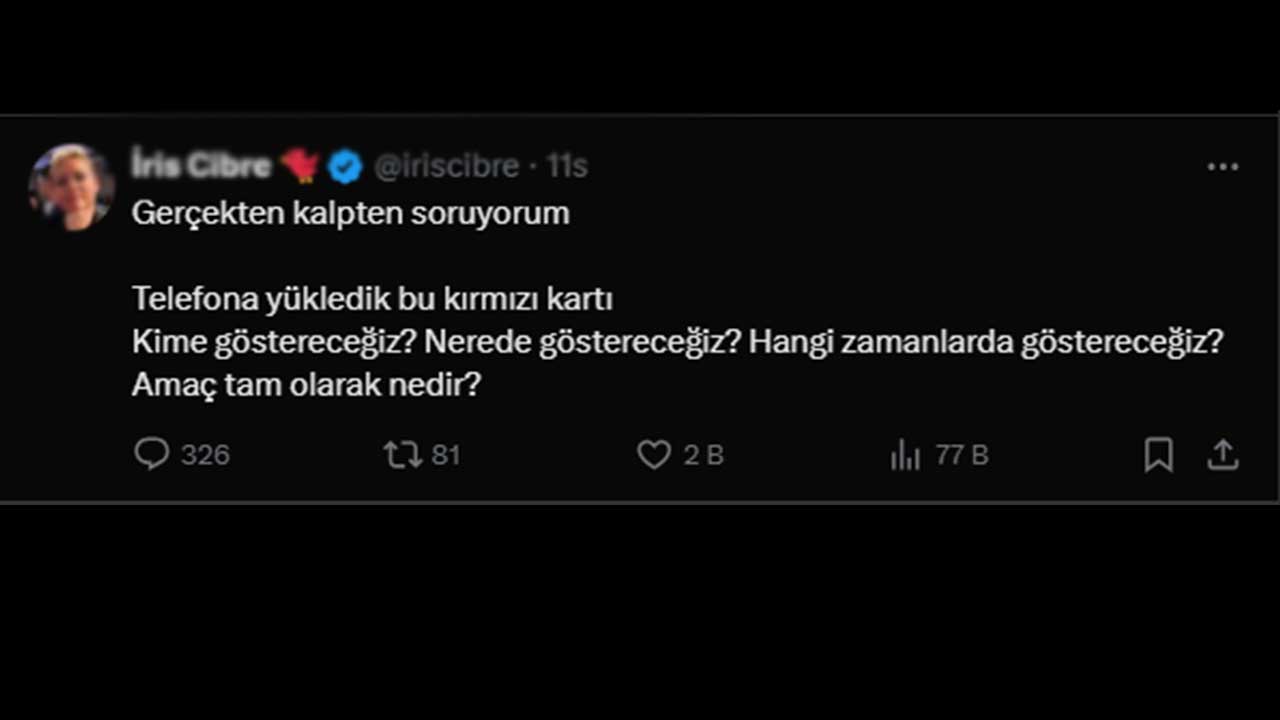The width and height of the screenshot is (1280, 720).
Task: Click the blue verified badge
Action: click(x=345, y=166)
